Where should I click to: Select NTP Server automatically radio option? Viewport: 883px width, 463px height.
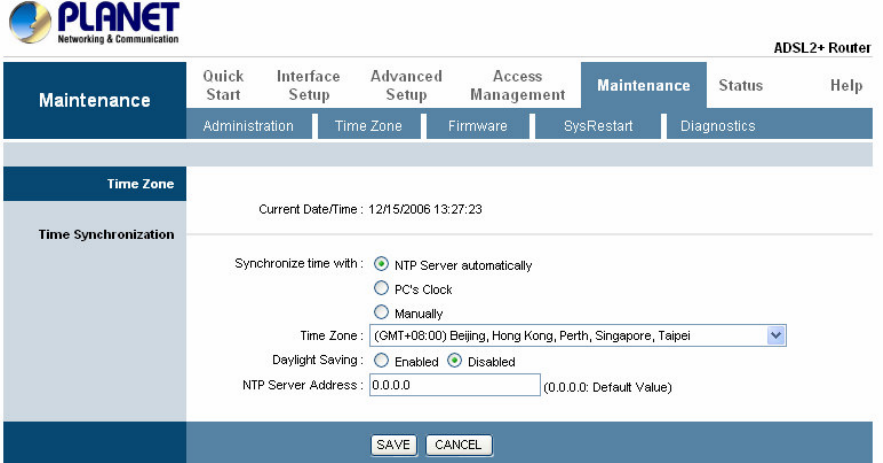pyautogui.click(x=381, y=265)
